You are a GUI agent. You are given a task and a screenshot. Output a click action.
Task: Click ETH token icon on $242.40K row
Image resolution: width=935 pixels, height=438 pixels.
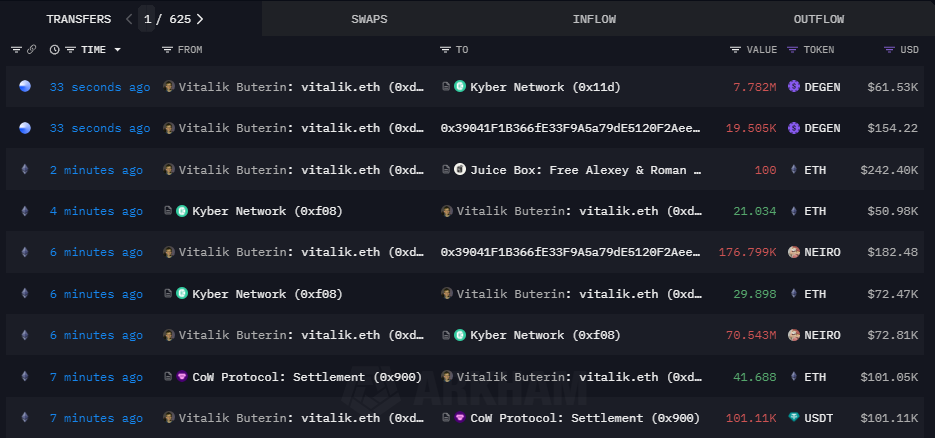[794, 169]
